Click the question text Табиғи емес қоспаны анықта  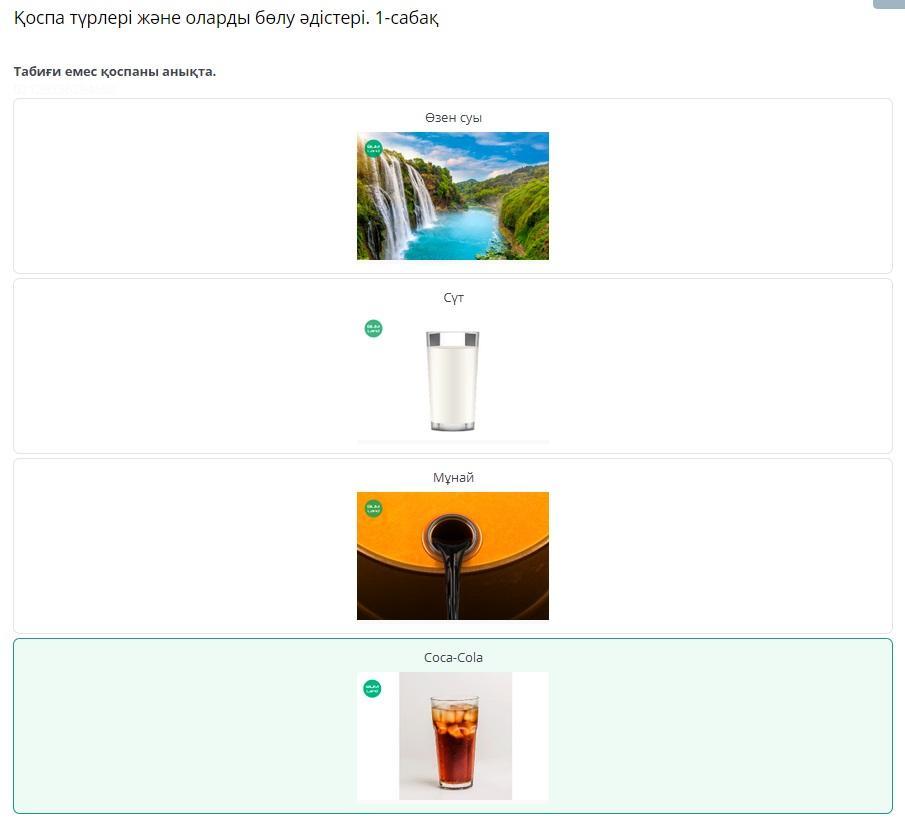(x=114, y=72)
